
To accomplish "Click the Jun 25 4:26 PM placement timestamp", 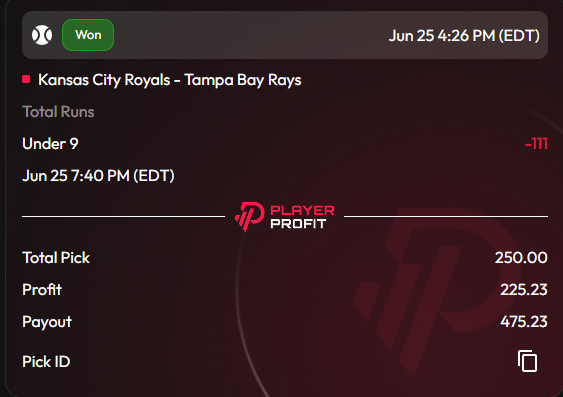I will 464,36.
